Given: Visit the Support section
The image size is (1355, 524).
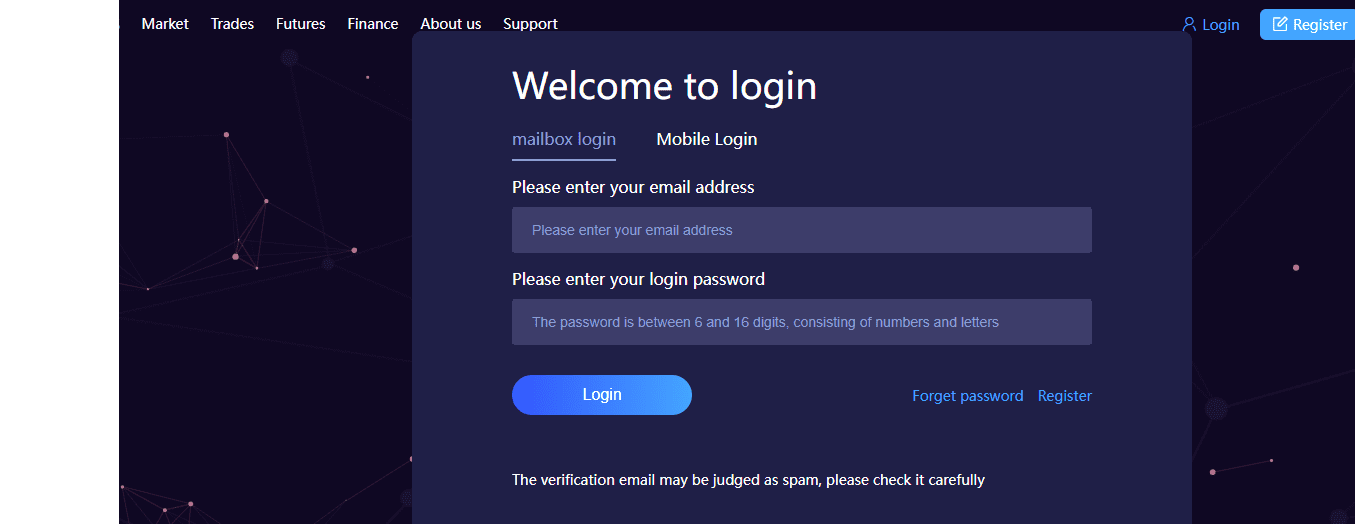Looking at the screenshot, I should coord(531,24).
